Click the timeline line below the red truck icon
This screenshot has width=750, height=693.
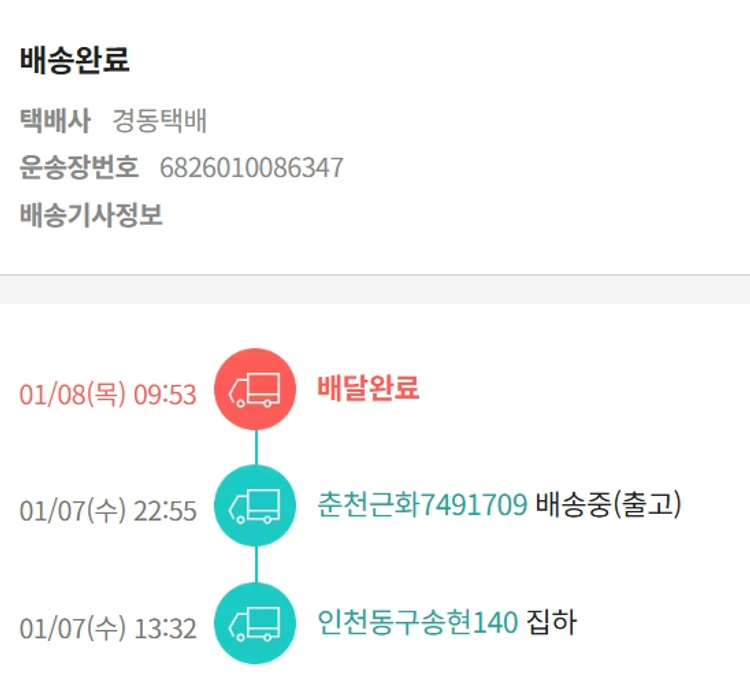(x=256, y=447)
